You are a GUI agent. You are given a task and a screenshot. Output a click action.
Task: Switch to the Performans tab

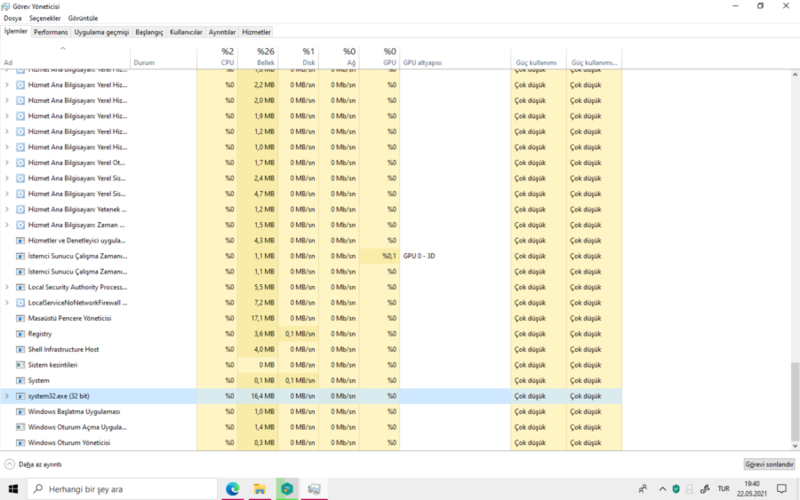(x=50, y=32)
